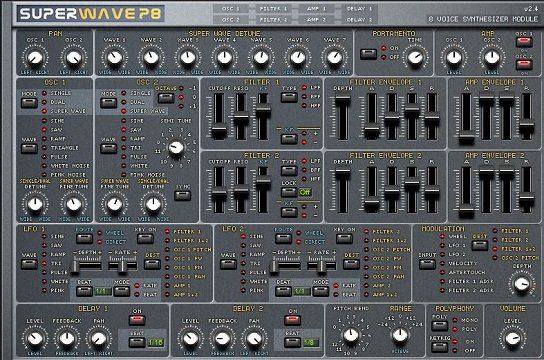Click the Filter 1 Type button
This screenshot has height=360, width=544.
(289, 97)
